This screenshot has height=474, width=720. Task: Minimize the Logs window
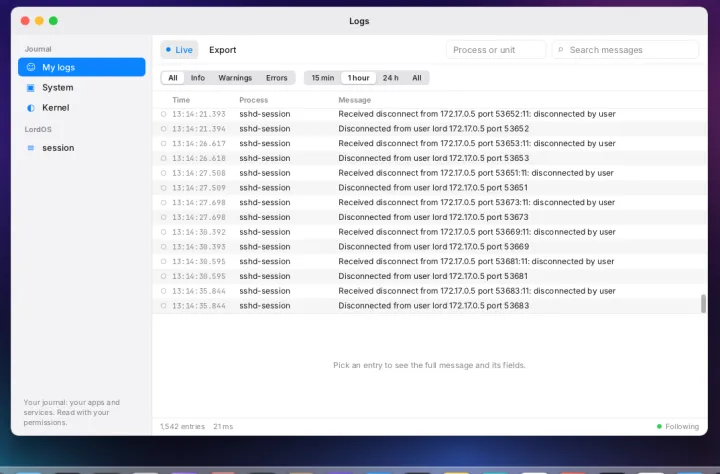tap(39, 21)
